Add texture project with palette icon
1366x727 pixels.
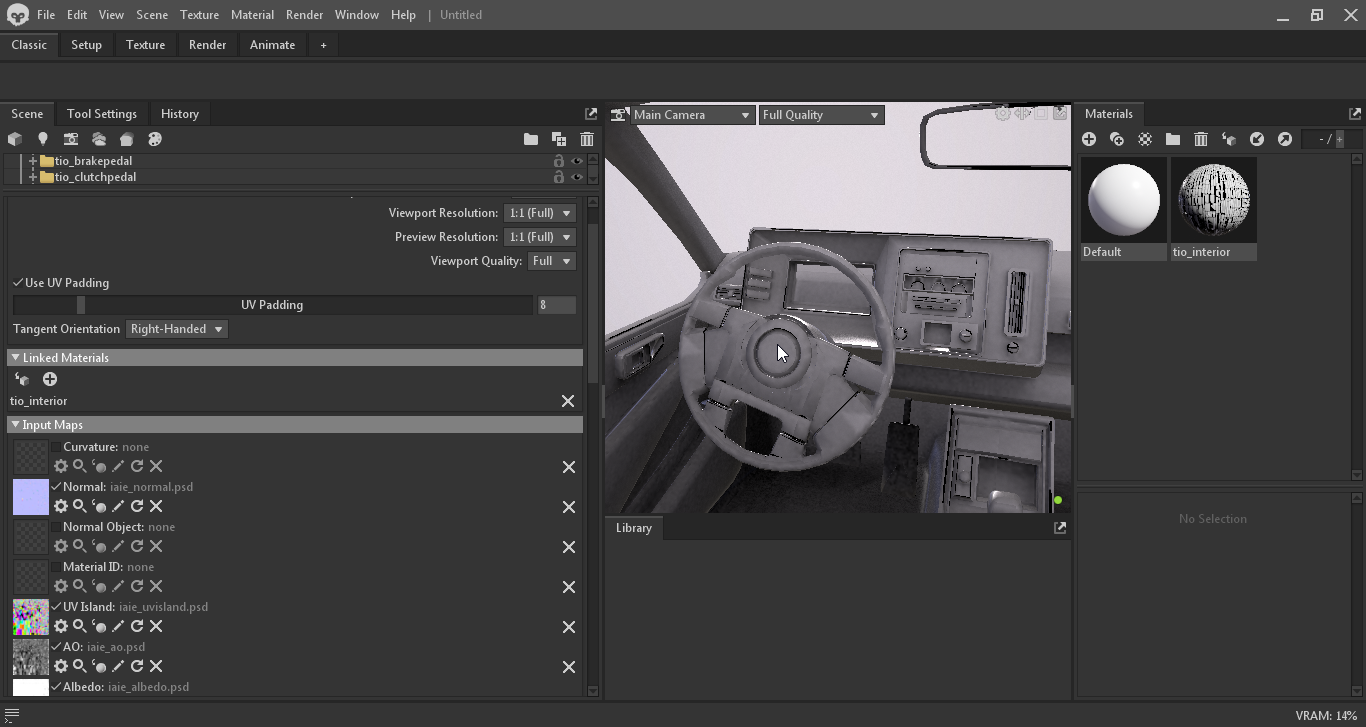(x=155, y=139)
